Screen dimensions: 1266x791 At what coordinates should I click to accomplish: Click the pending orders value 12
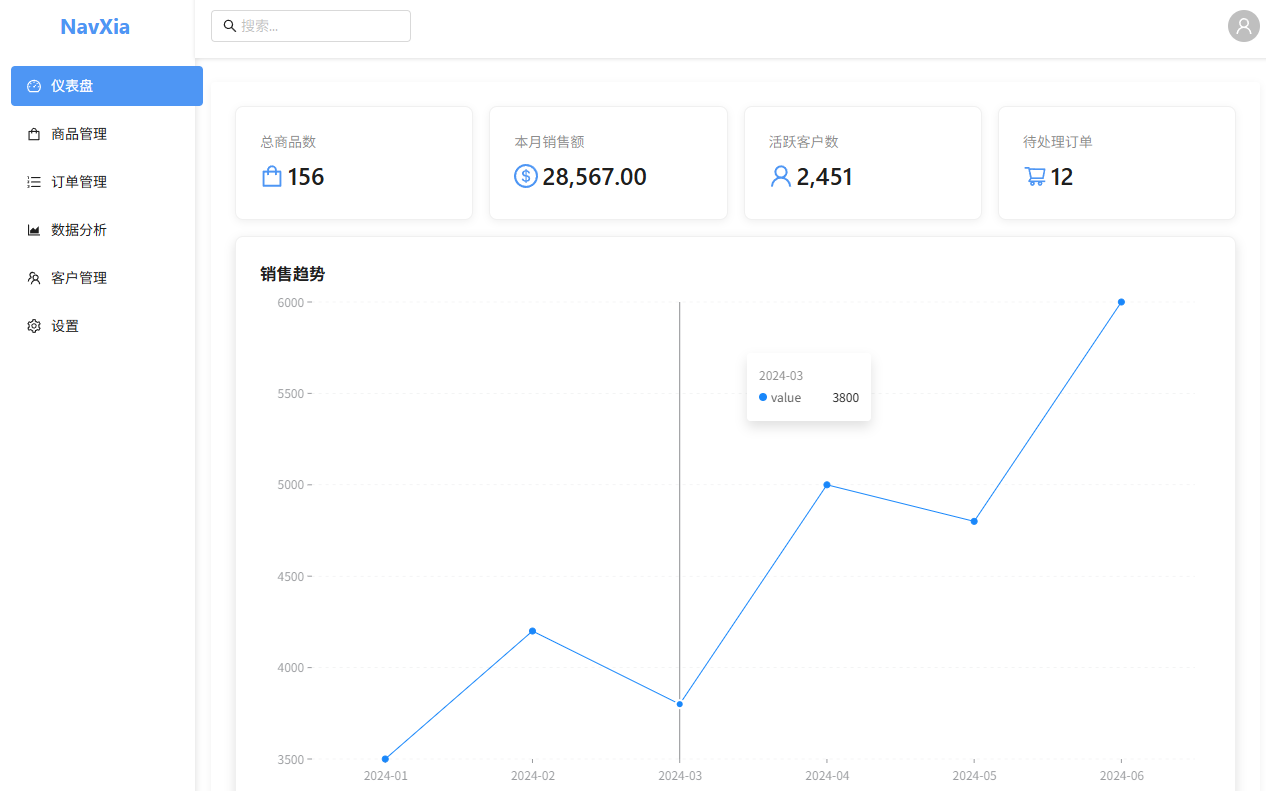[1062, 177]
